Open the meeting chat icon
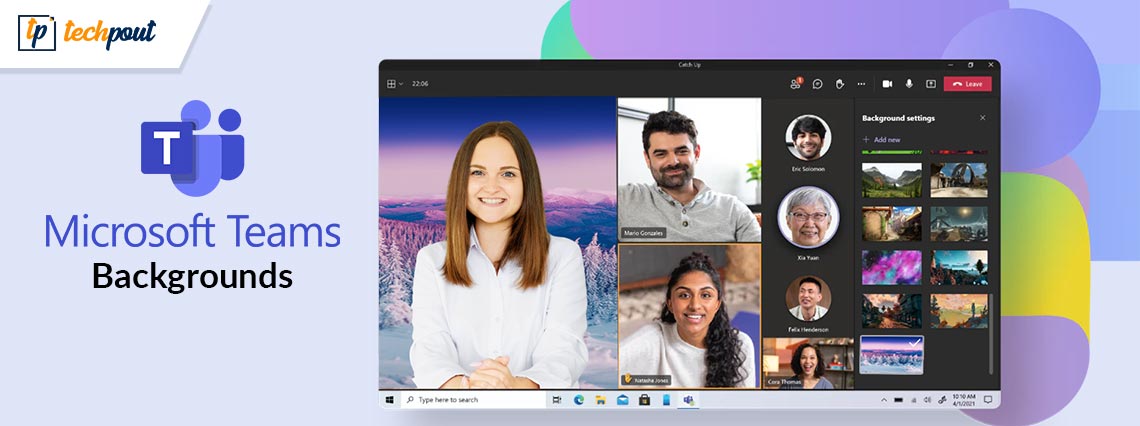This screenshot has width=1140, height=426. tap(818, 84)
